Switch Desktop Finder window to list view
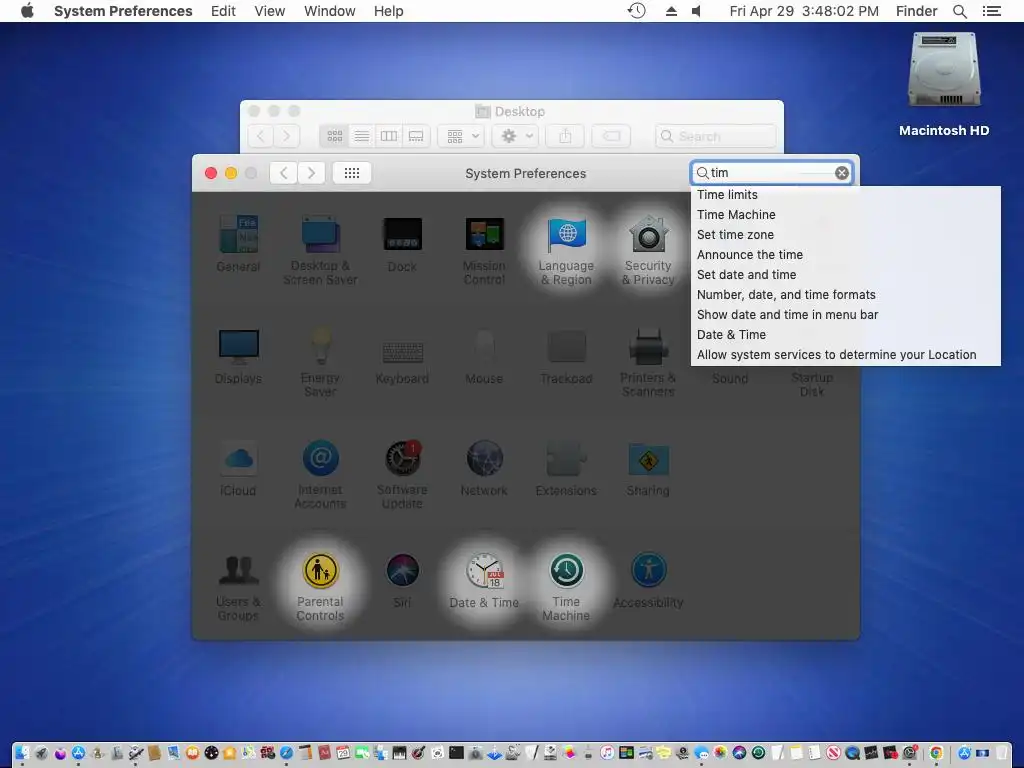This screenshot has height=768, width=1024. (361, 136)
